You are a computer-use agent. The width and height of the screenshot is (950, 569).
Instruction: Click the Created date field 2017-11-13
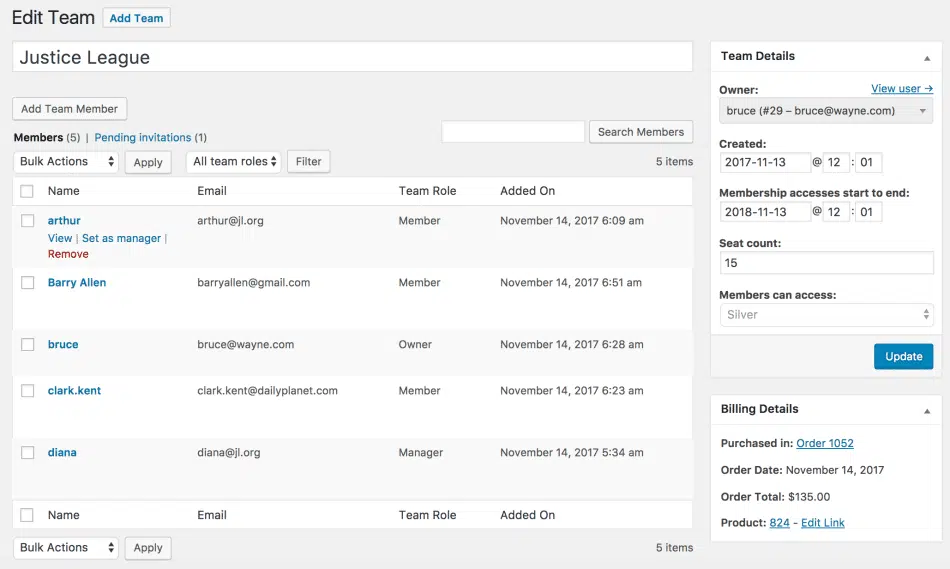(765, 162)
